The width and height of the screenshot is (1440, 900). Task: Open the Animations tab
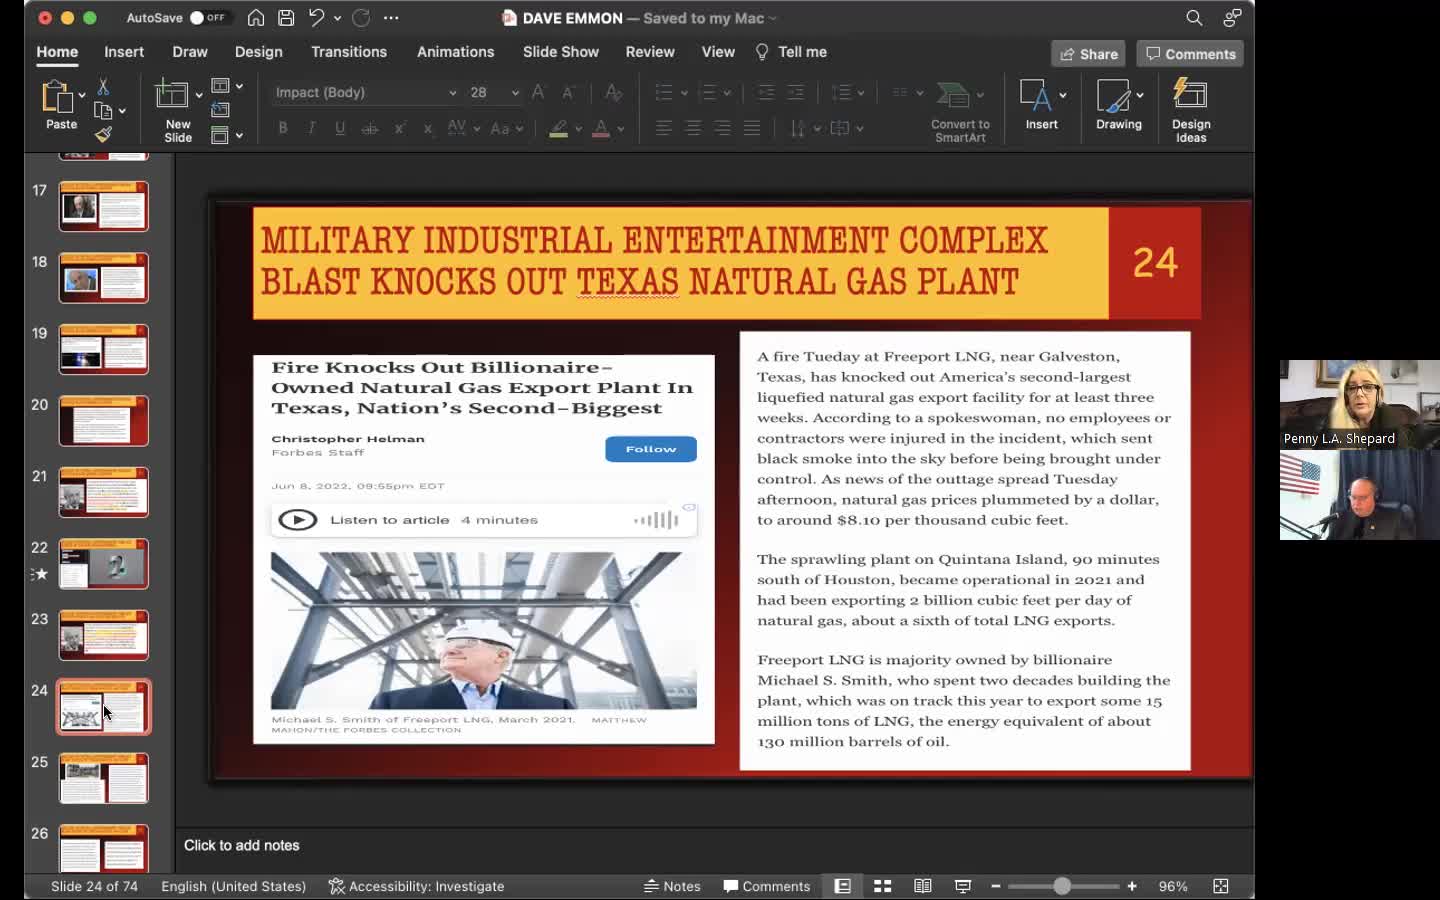pos(455,52)
